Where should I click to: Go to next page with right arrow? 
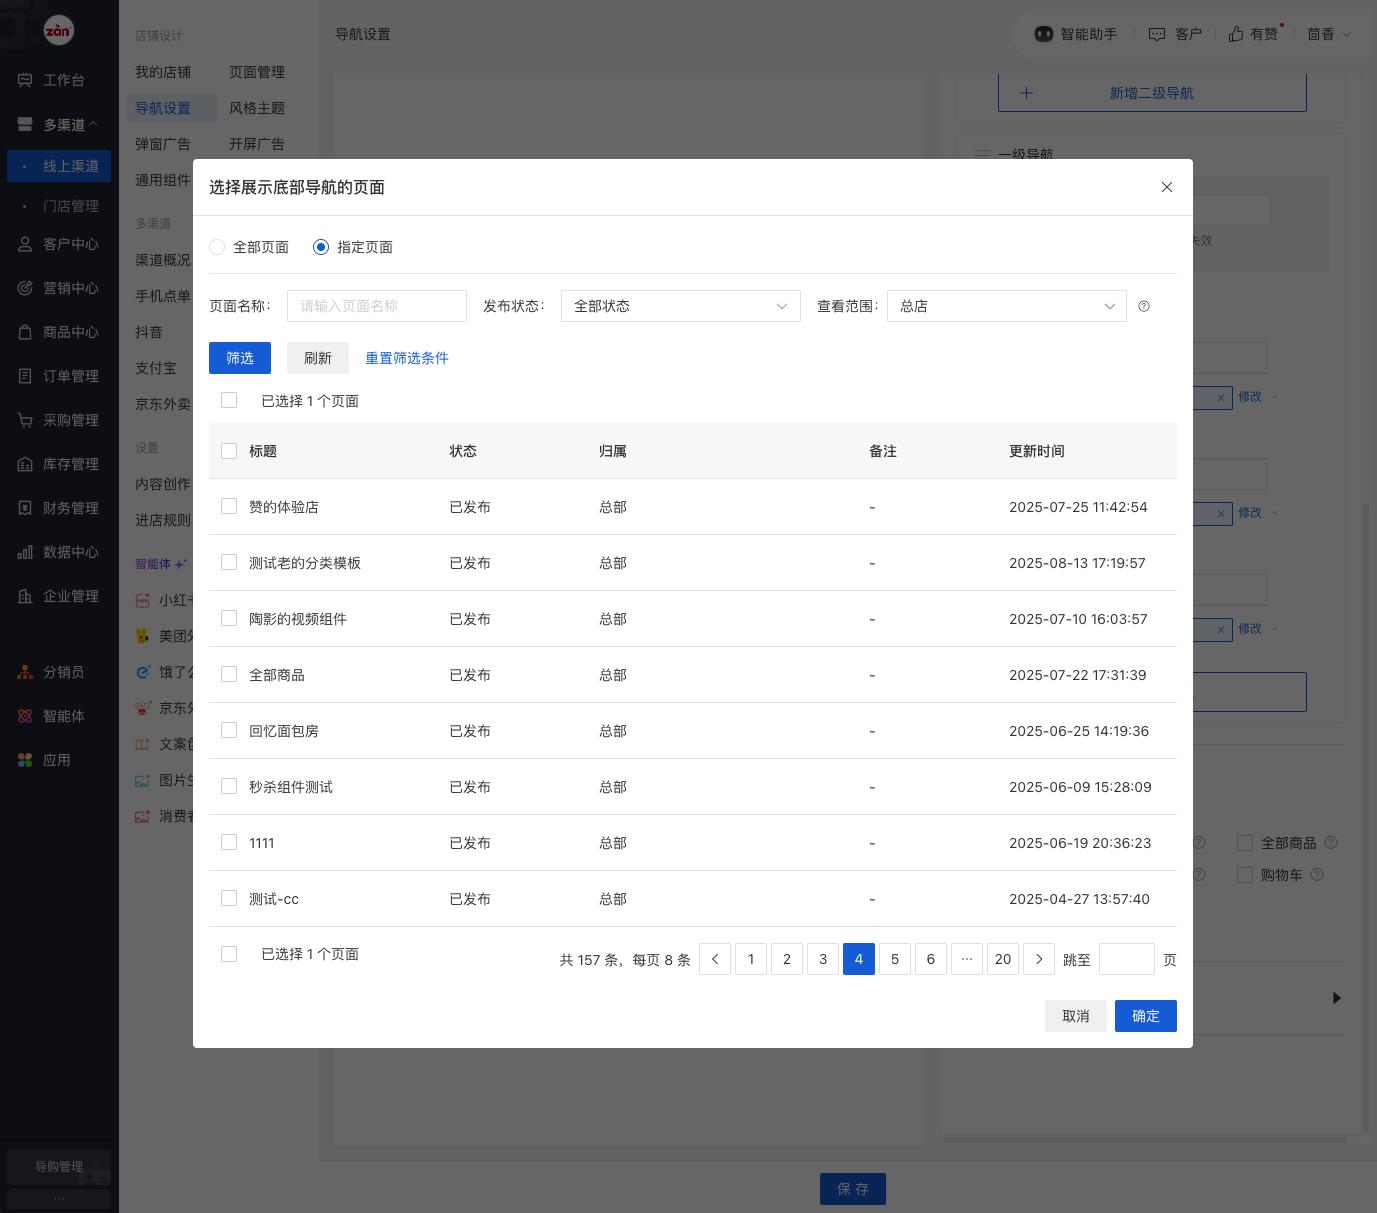click(x=1039, y=959)
